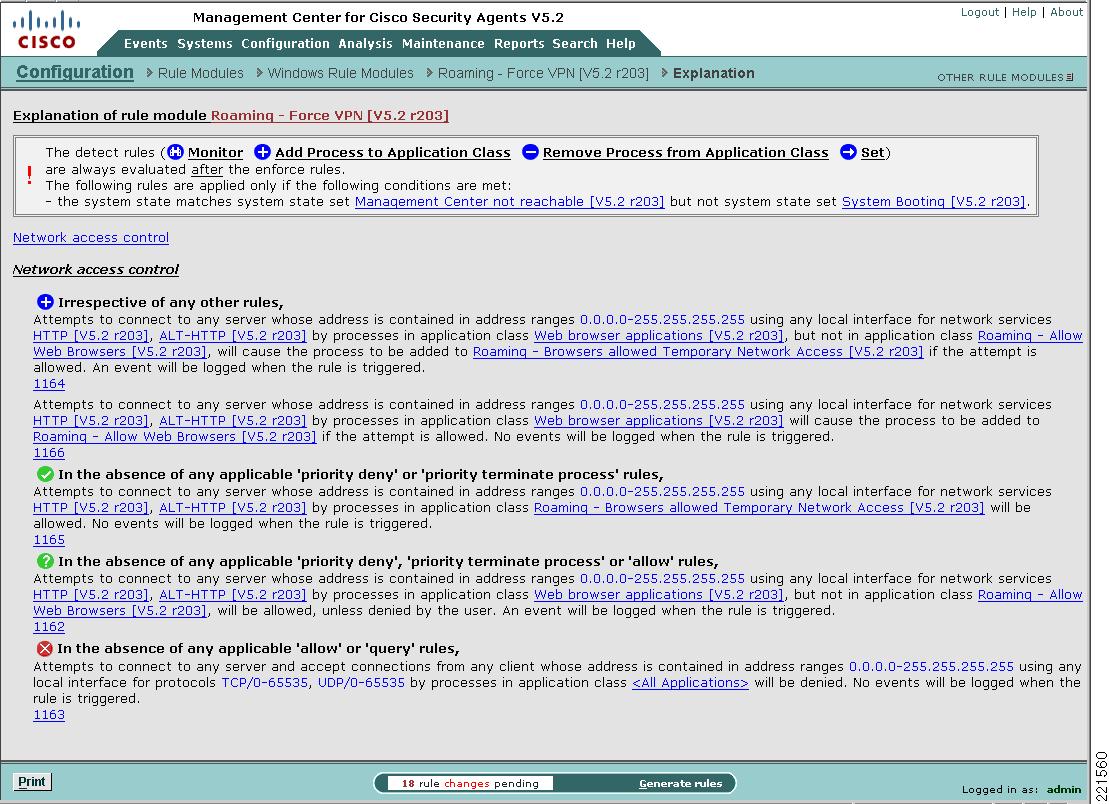Click the Set rule type link

[x=872, y=152]
